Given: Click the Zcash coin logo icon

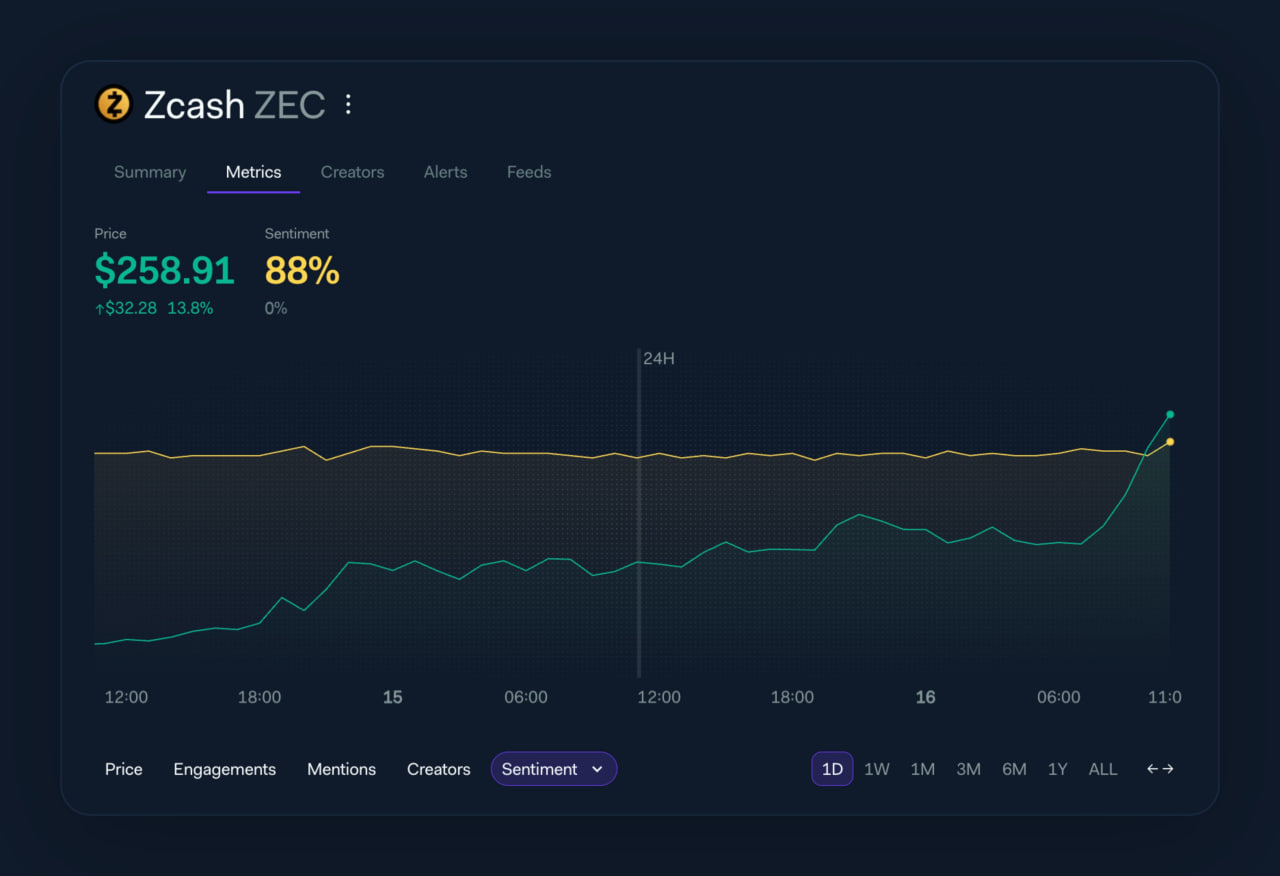Looking at the screenshot, I should point(114,104).
